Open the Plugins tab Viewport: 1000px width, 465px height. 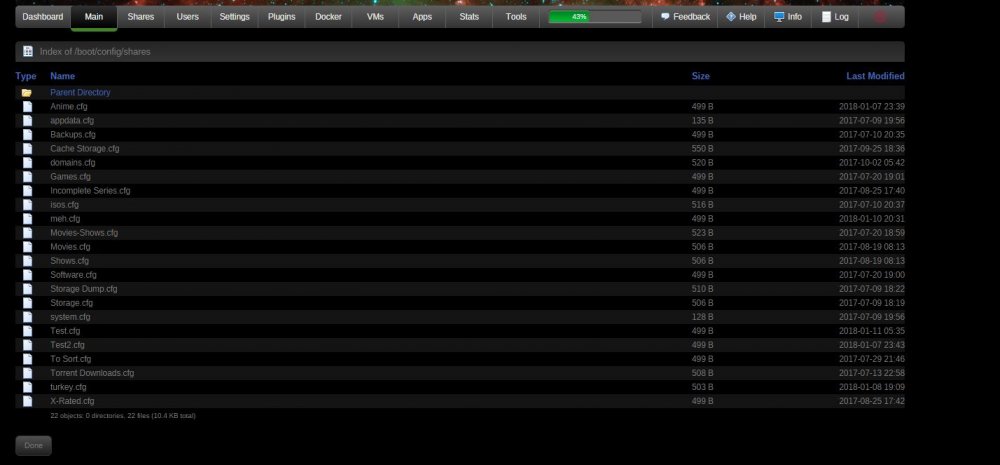pyautogui.click(x=281, y=17)
